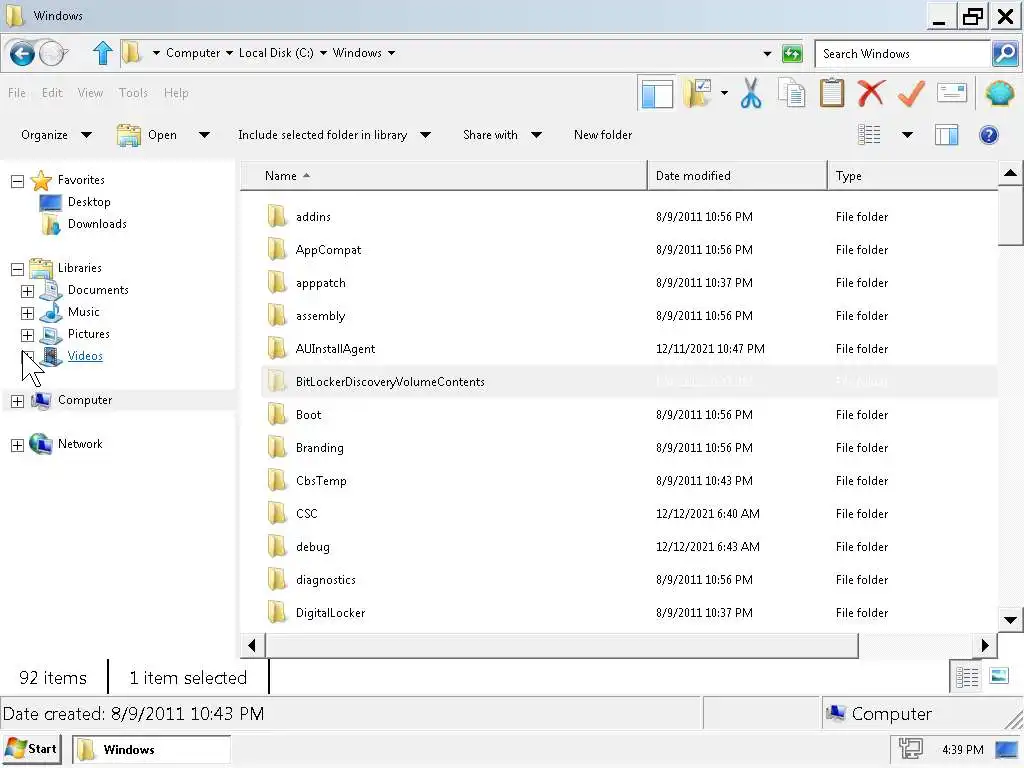The height and width of the screenshot is (768, 1024).
Task: Paste with the clipboard icon
Action: (x=831, y=93)
